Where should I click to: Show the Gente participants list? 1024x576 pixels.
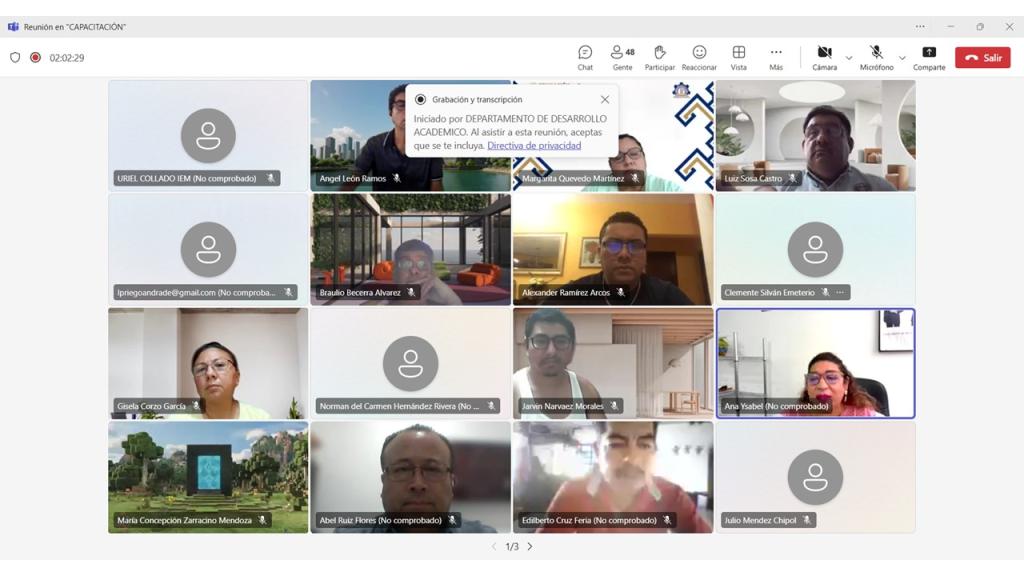[622, 57]
